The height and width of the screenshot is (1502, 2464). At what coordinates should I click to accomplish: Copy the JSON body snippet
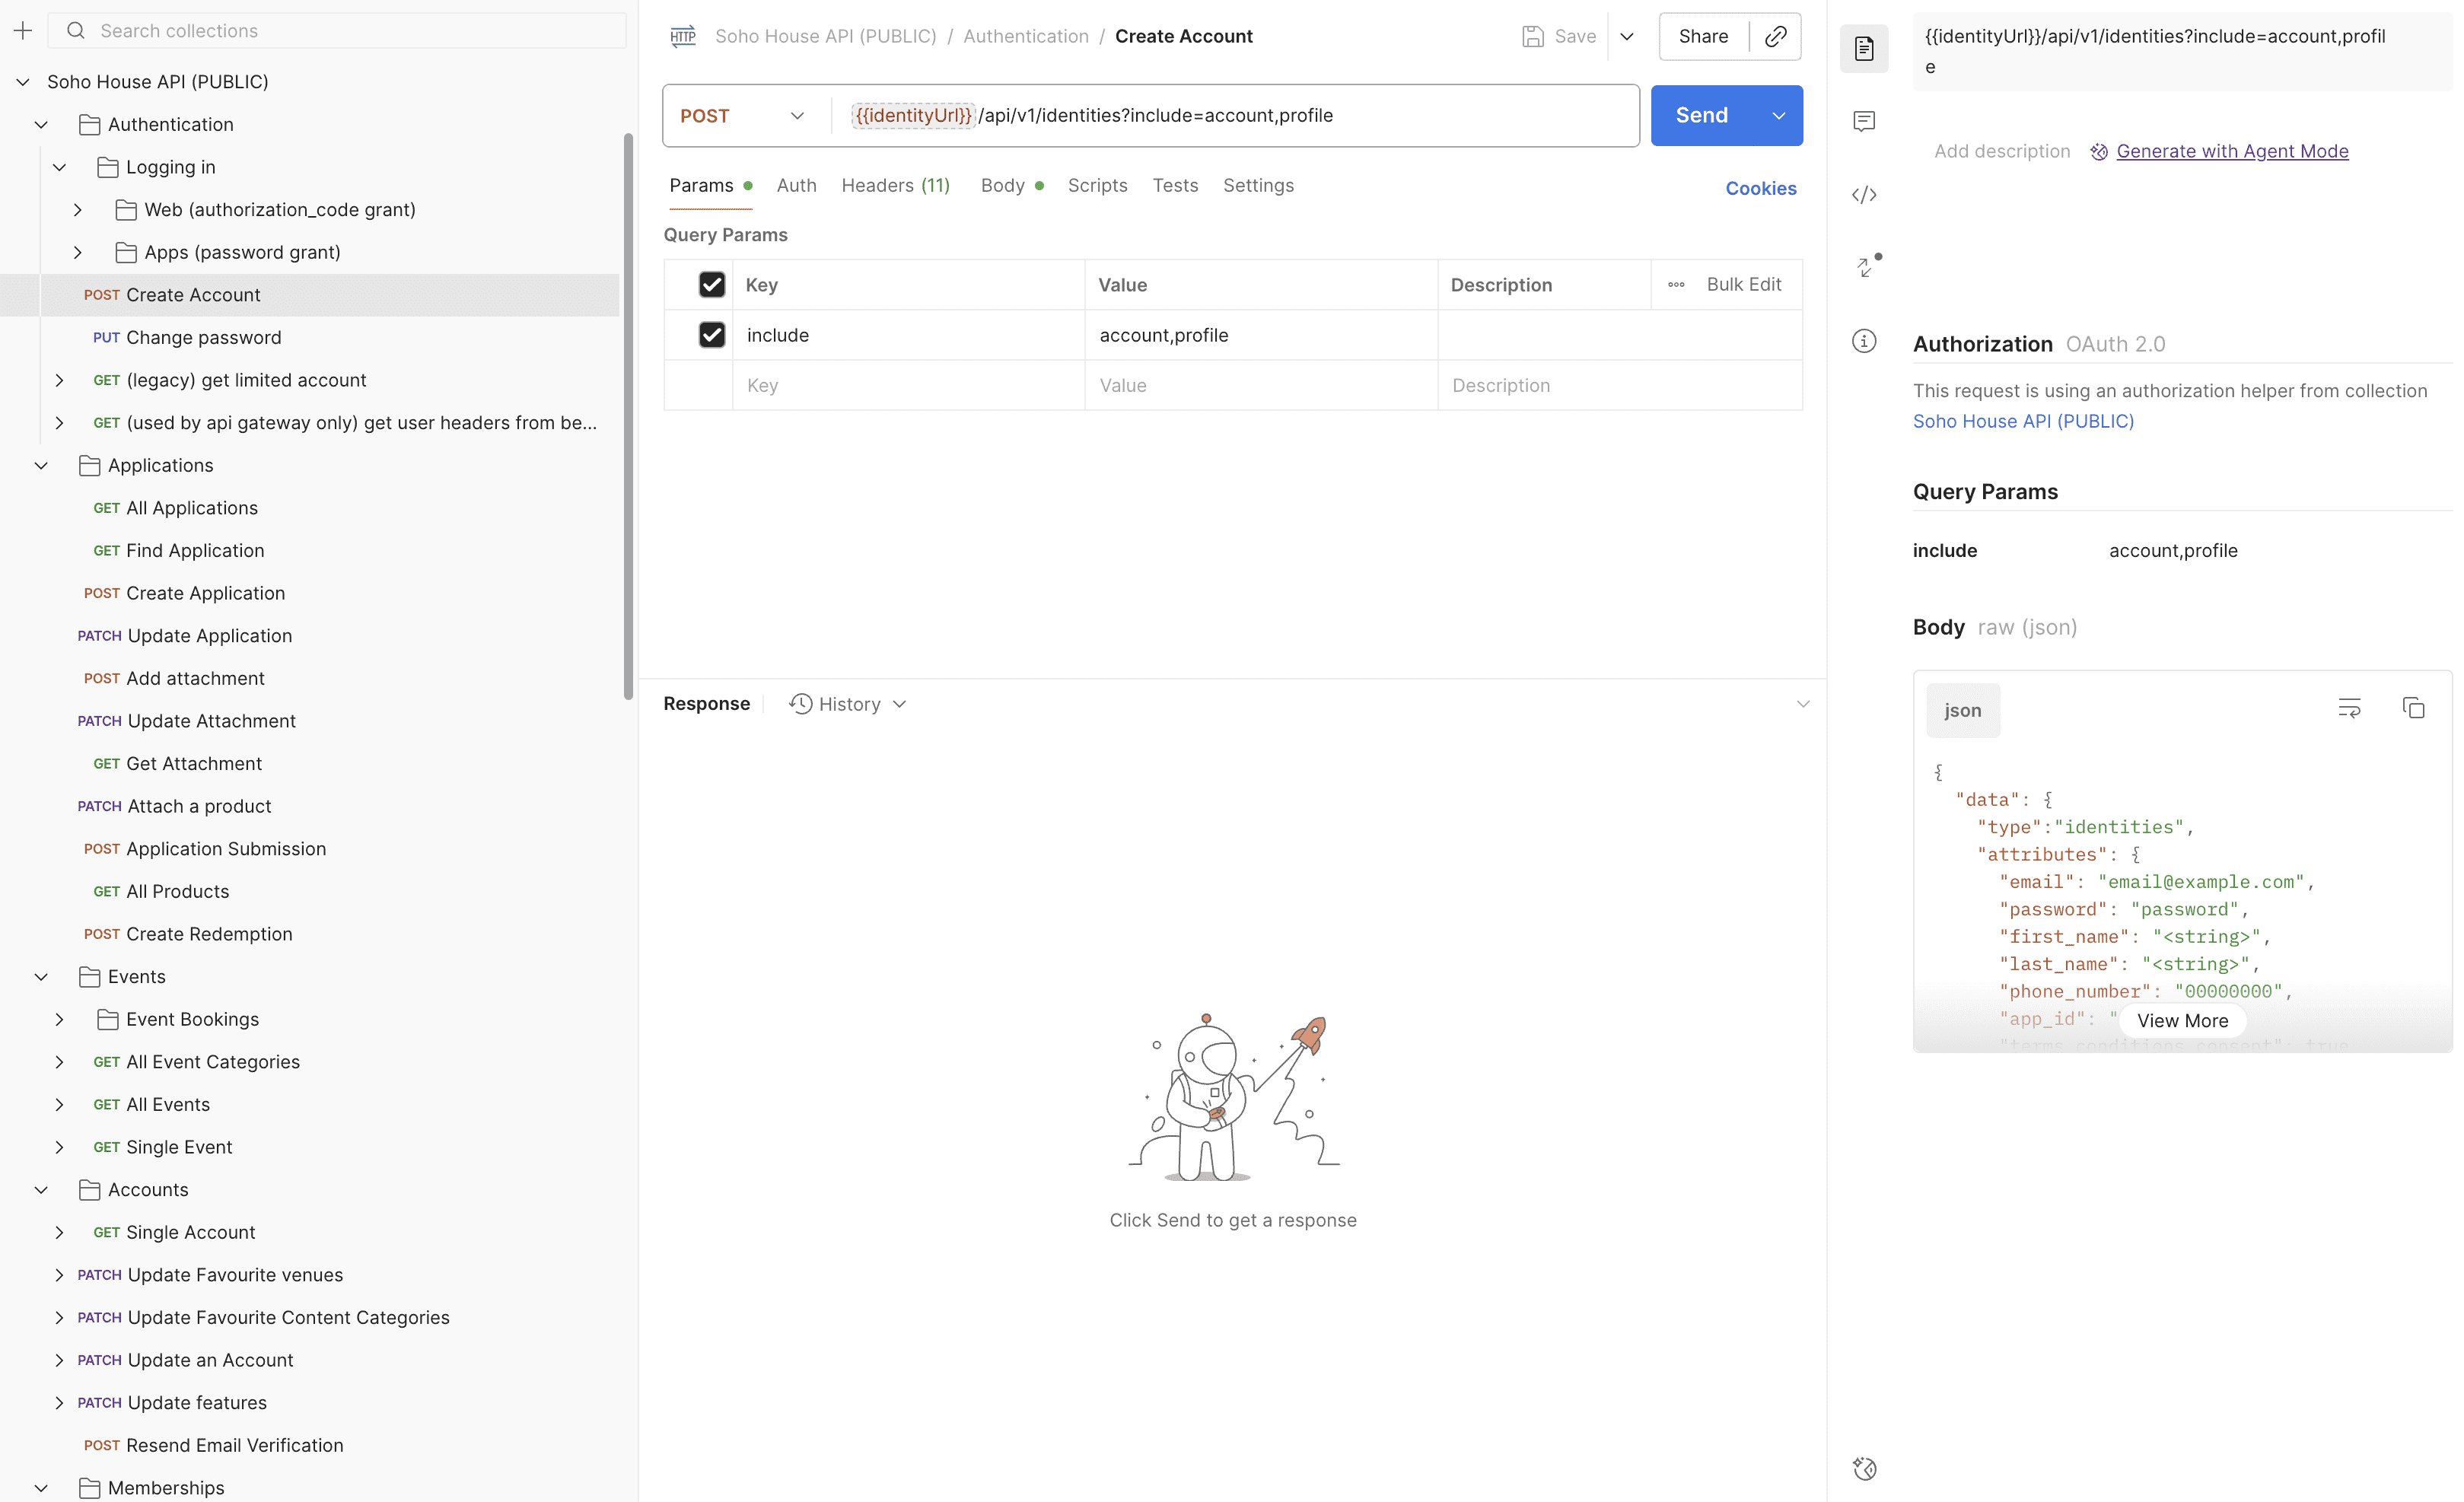tap(2413, 708)
